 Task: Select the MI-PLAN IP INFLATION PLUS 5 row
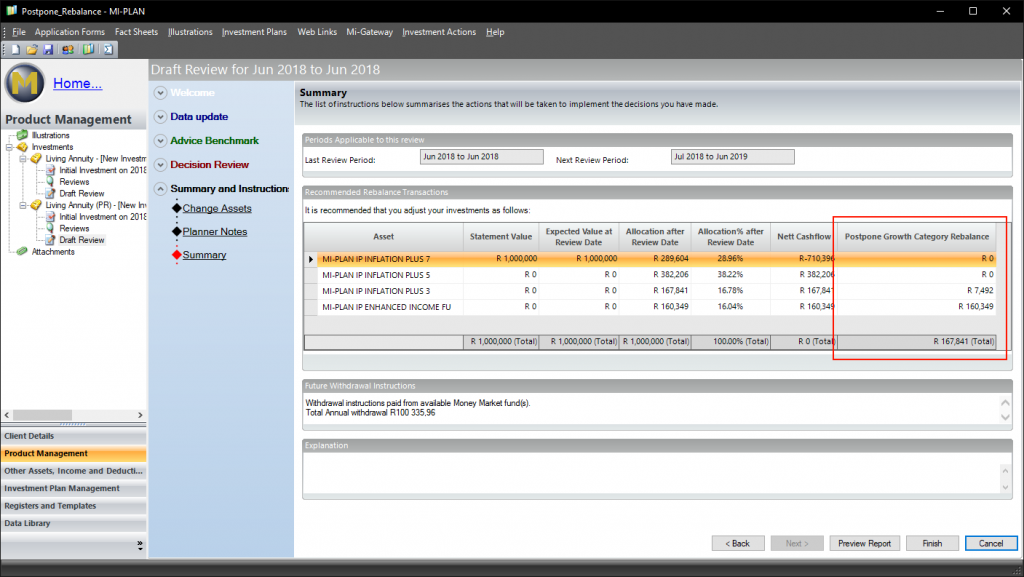(x=385, y=274)
